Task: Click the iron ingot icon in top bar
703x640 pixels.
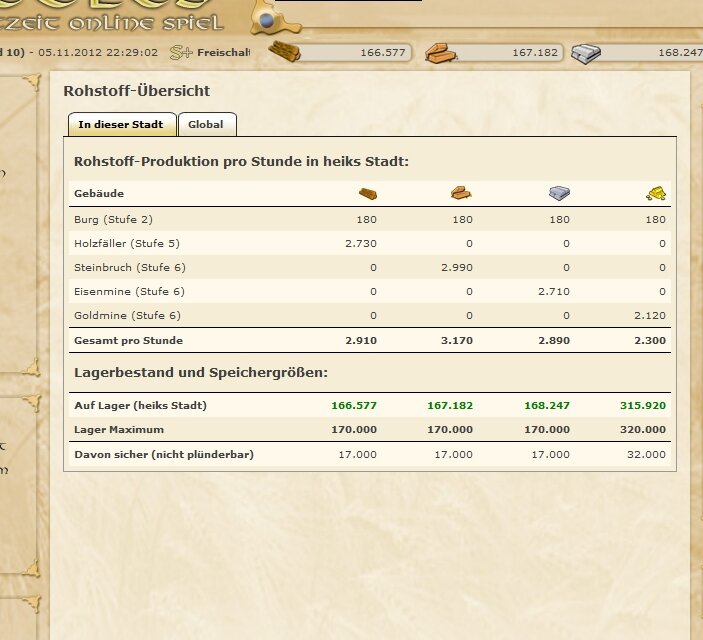Action: coord(585,53)
